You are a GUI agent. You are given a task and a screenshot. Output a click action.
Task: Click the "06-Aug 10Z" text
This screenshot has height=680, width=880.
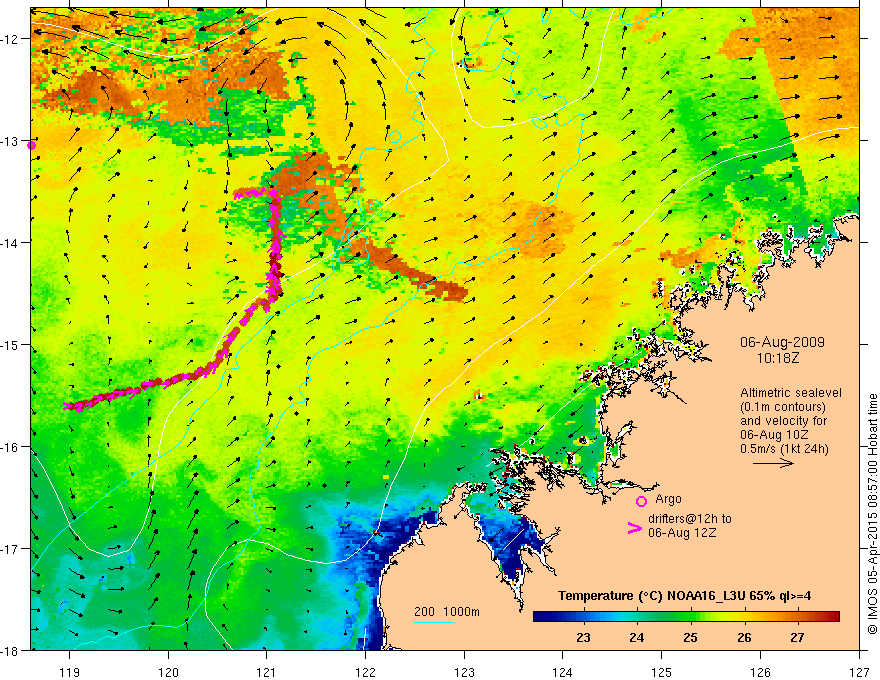click(x=774, y=435)
